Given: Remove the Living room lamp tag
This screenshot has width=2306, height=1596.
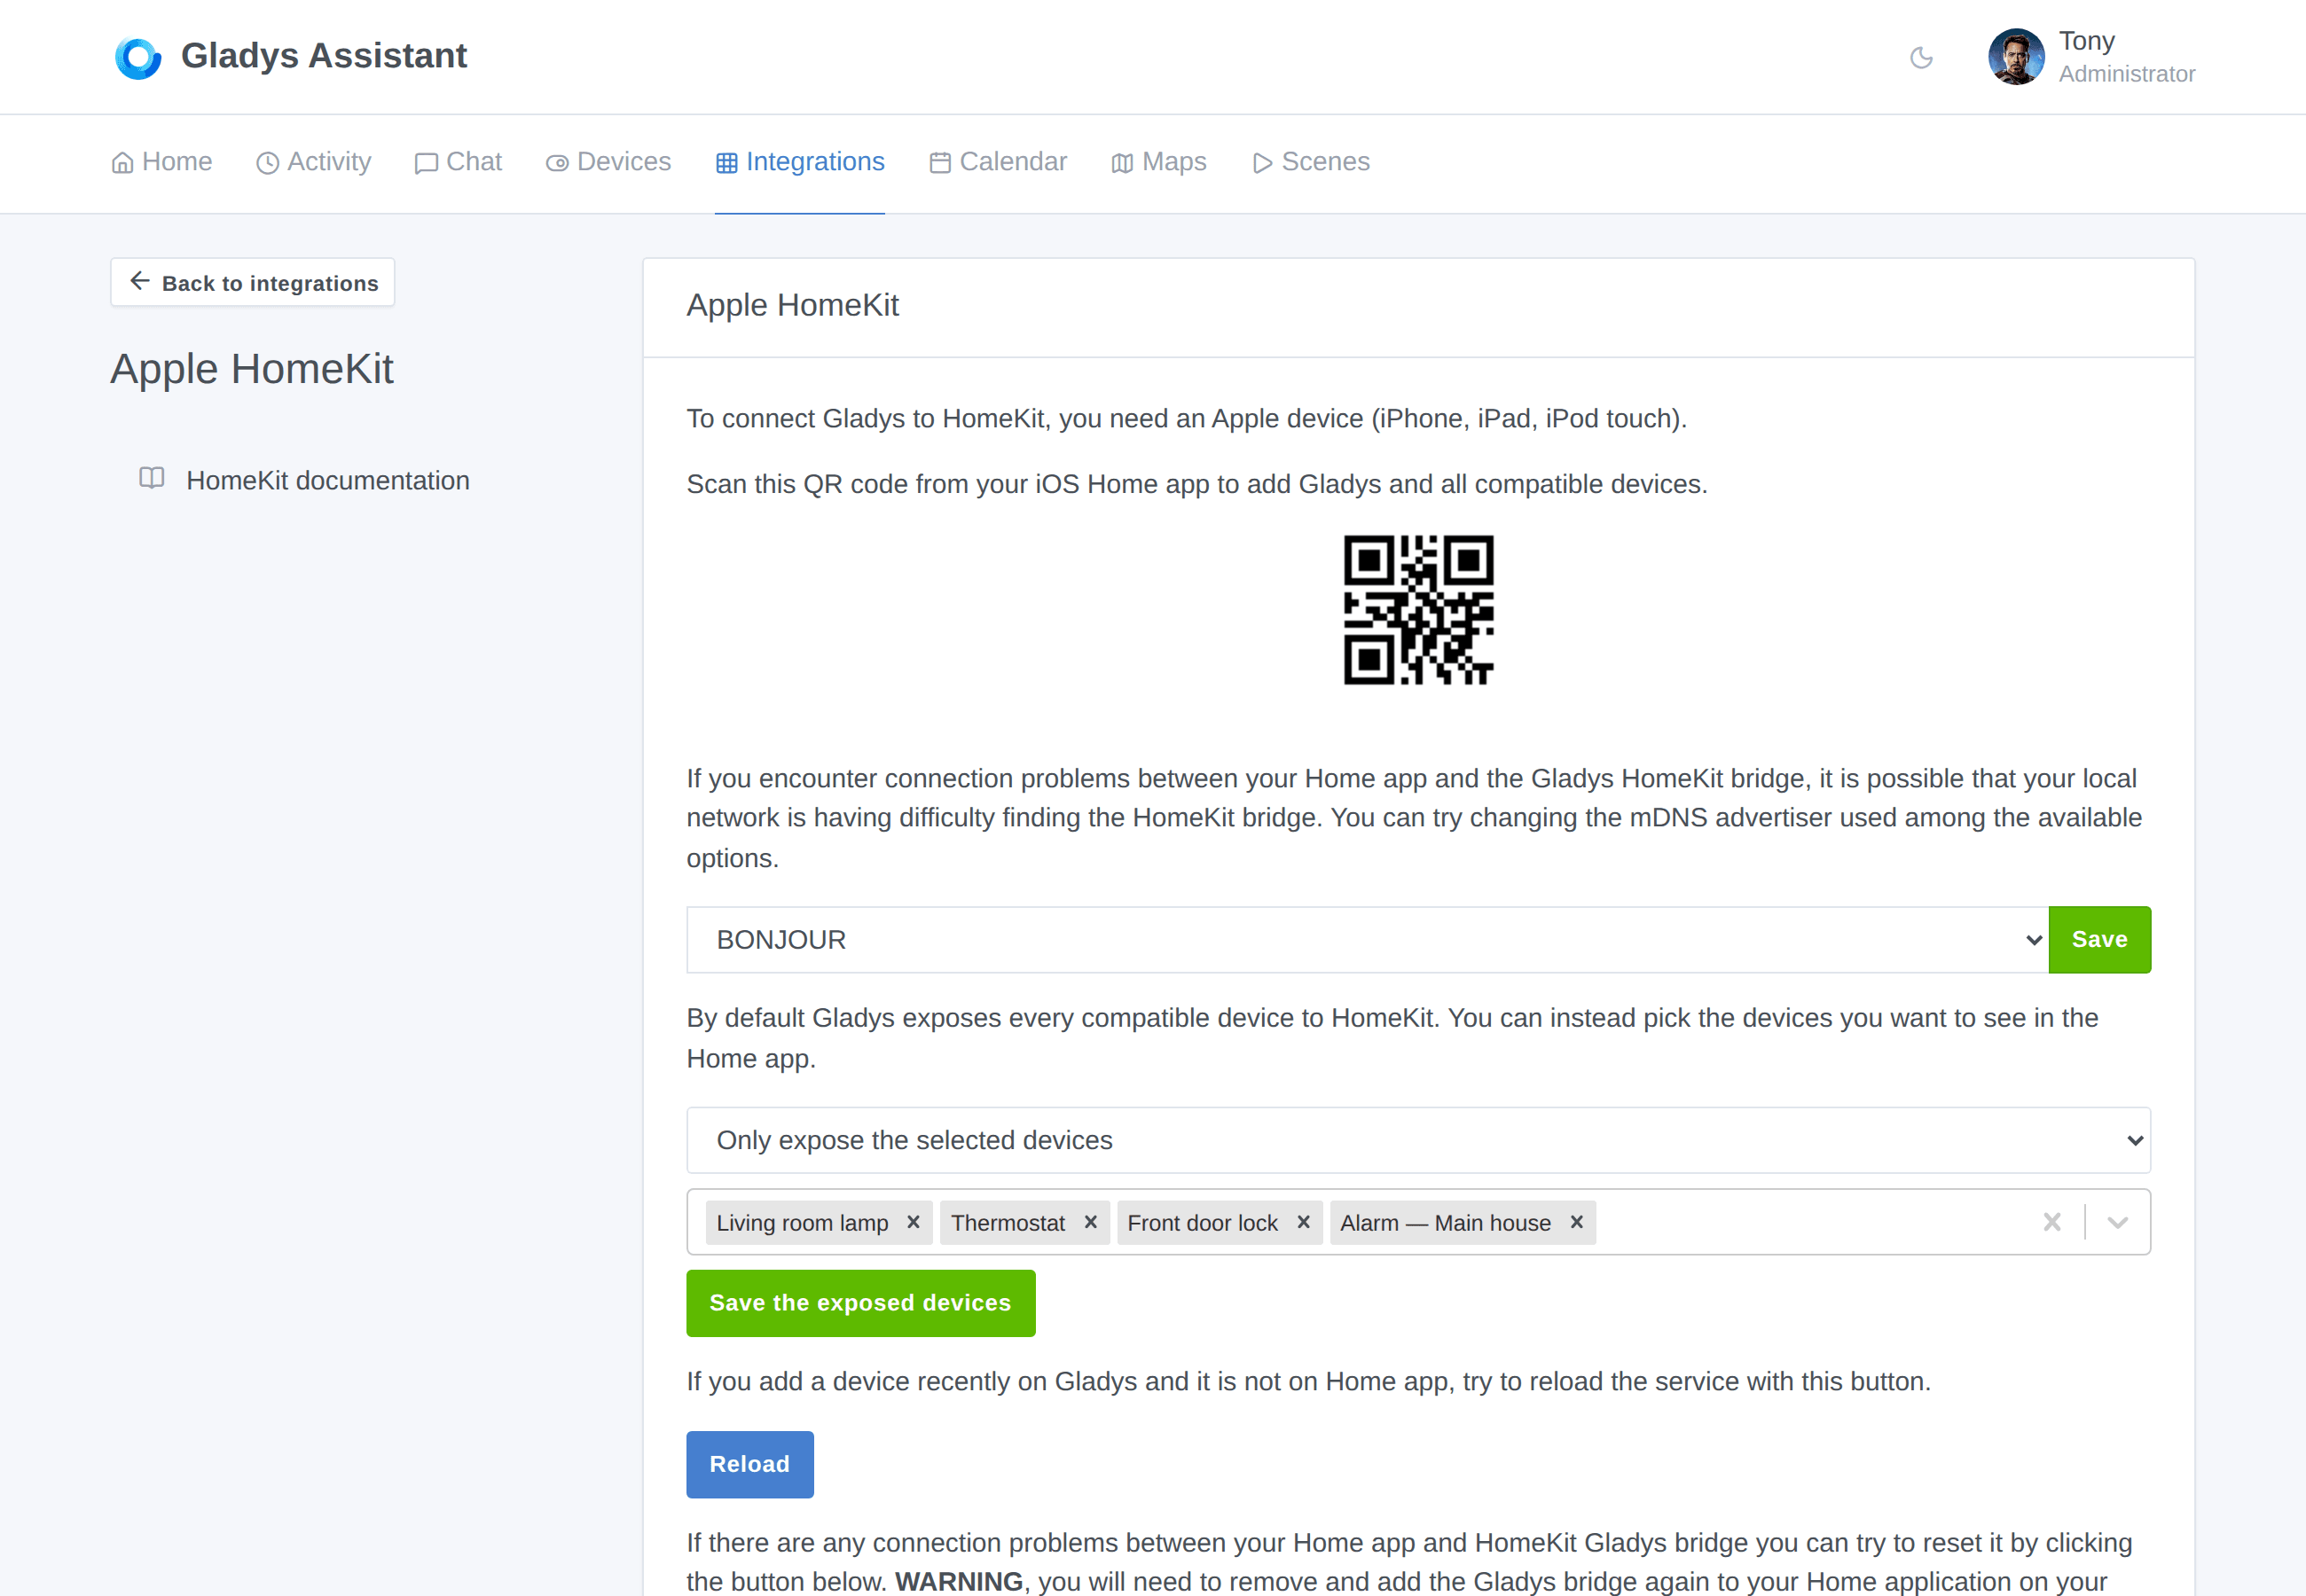Looking at the screenshot, I should tap(913, 1222).
